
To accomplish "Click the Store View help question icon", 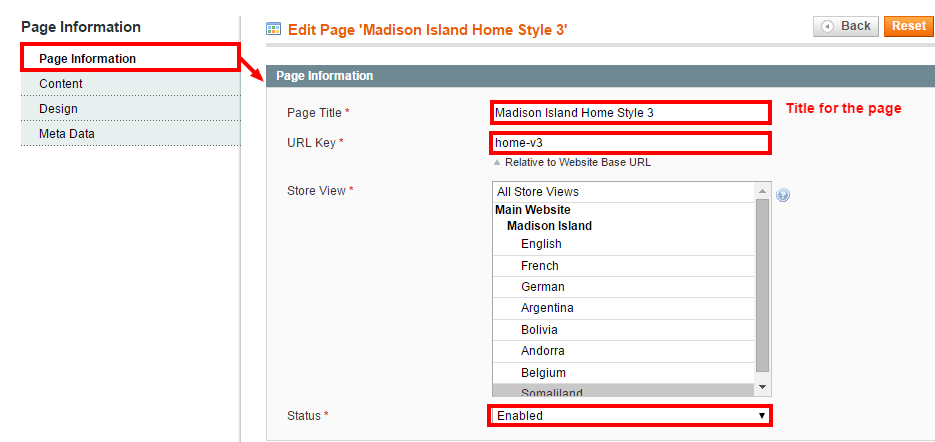I will 783,195.
